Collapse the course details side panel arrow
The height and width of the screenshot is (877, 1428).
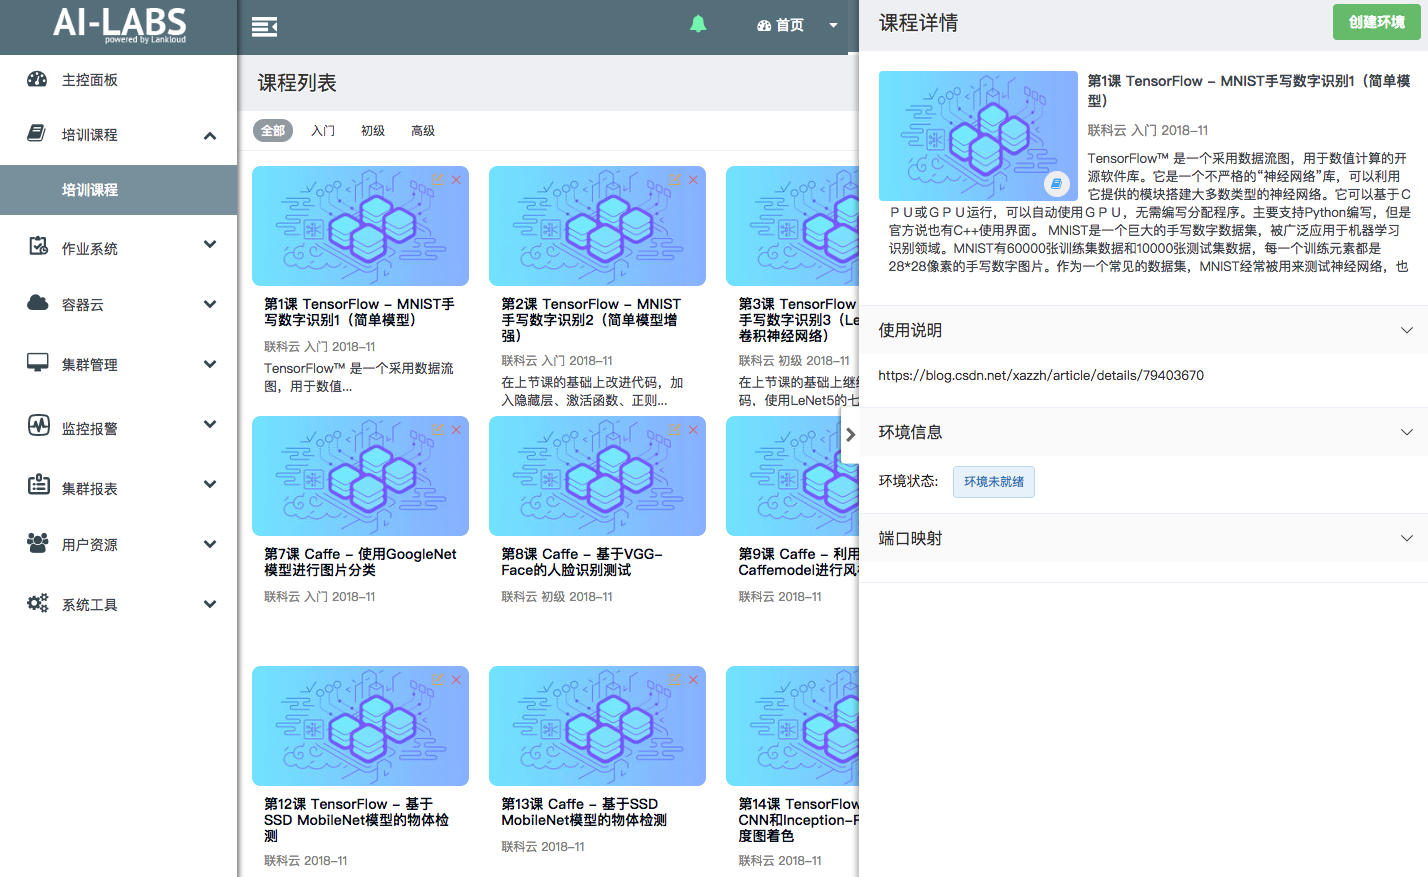click(850, 435)
